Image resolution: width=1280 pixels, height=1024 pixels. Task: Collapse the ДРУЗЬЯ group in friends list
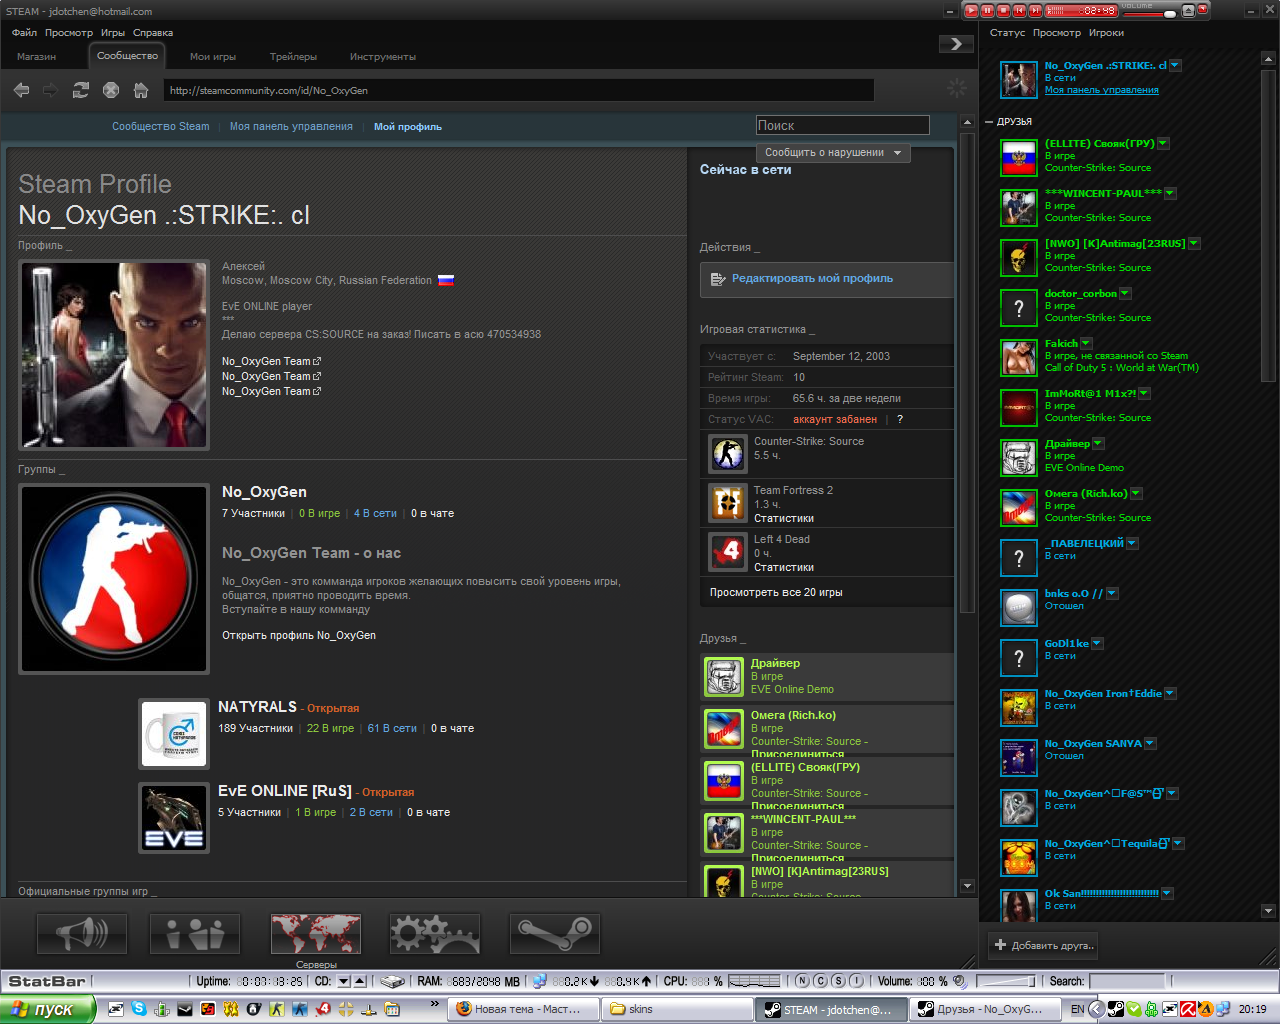(x=989, y=121)
